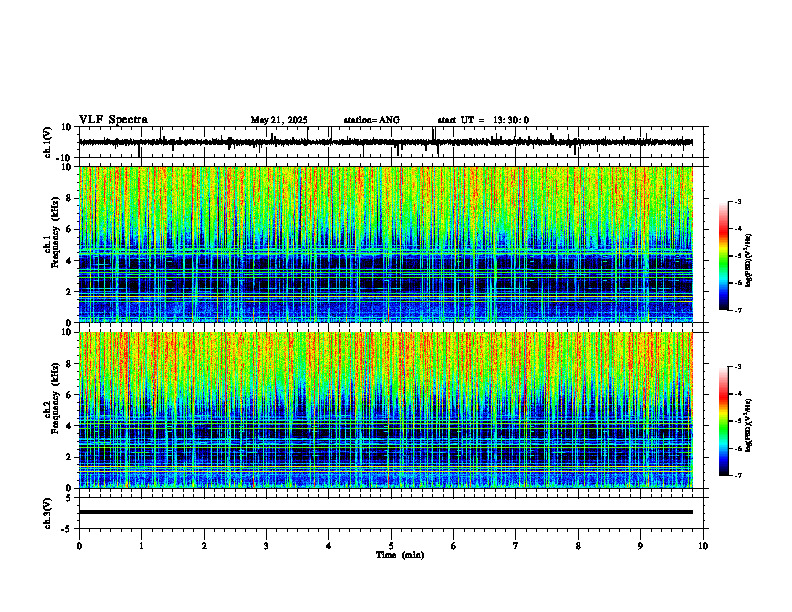Image resolution: width=792 pixels, height=612 pixels.
Task: Click the "start UT = 13:30: 0" label
Action: 483,120
